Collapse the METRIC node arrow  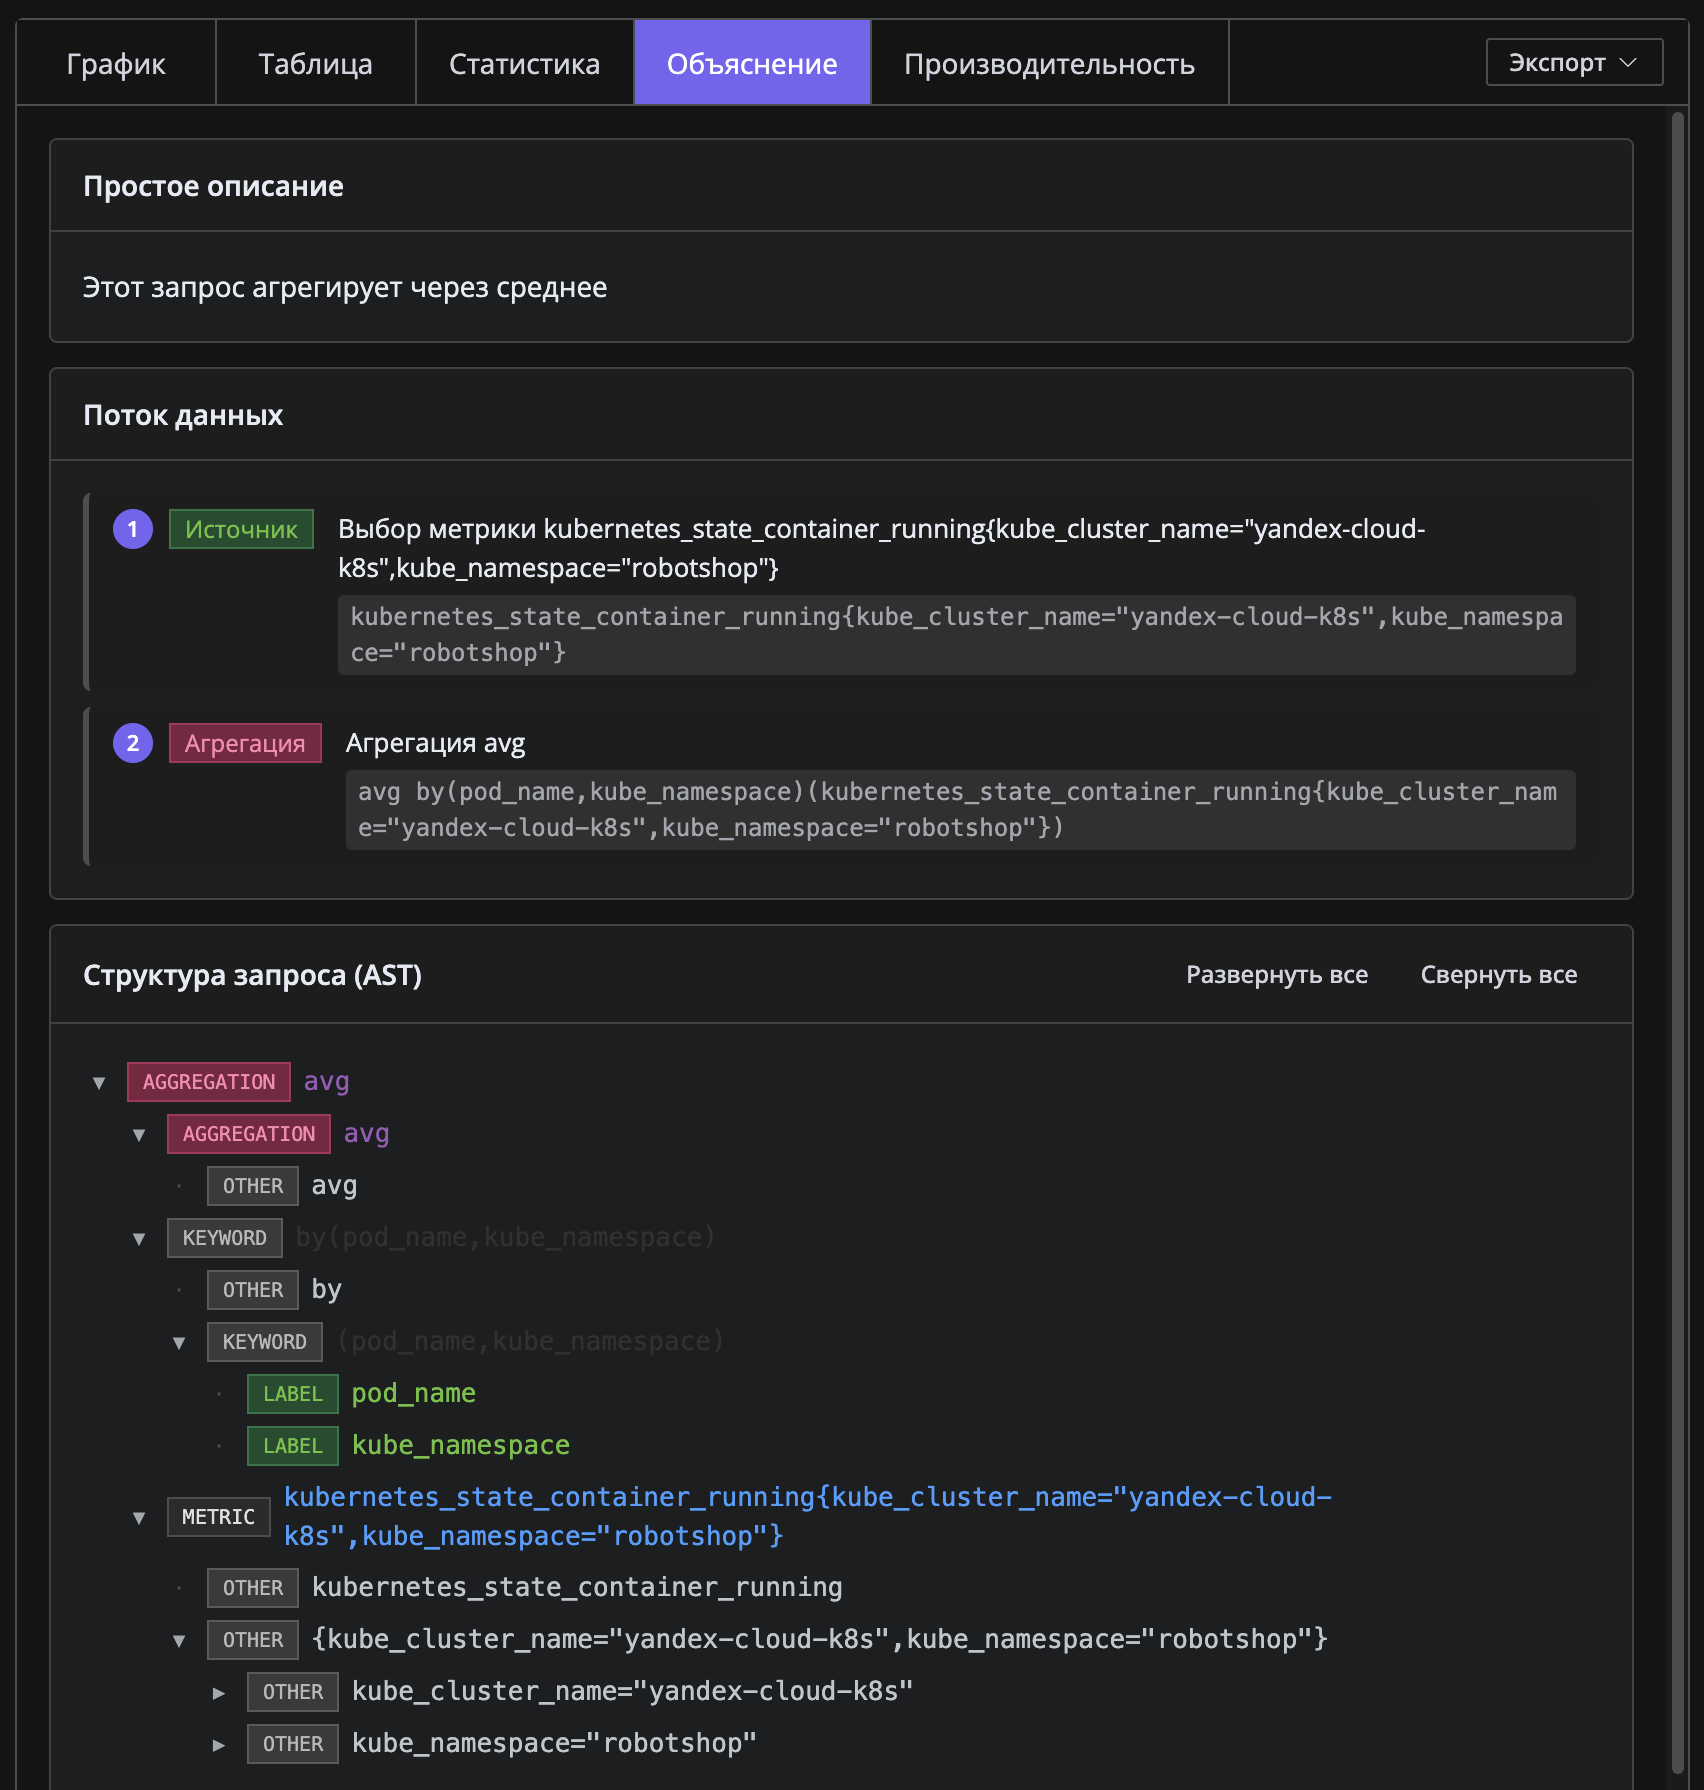click(x=139, y=1518)
